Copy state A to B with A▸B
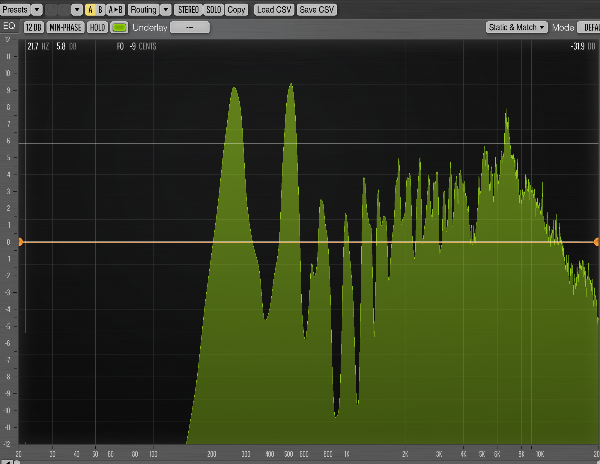 coord(115,10)
